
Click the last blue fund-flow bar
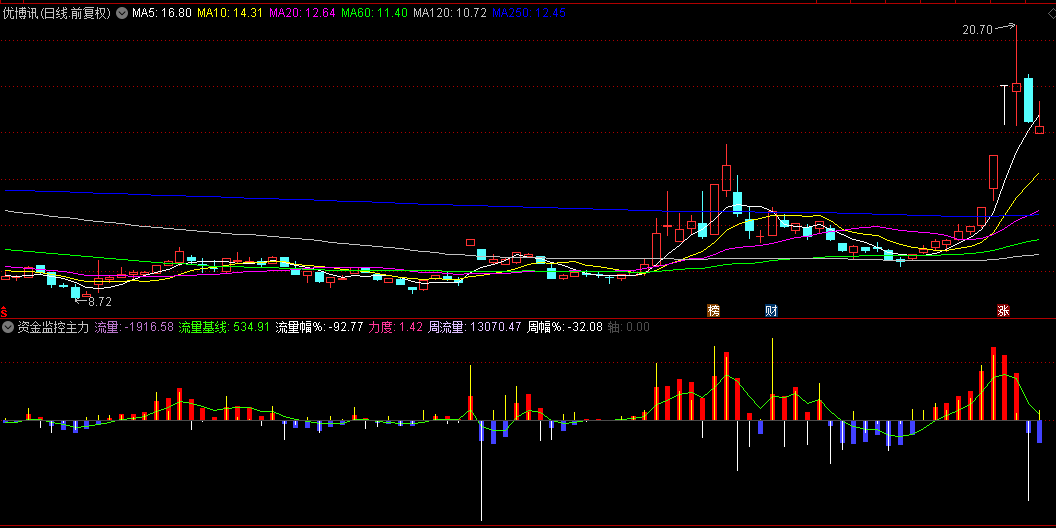[x=1039, y=431]
